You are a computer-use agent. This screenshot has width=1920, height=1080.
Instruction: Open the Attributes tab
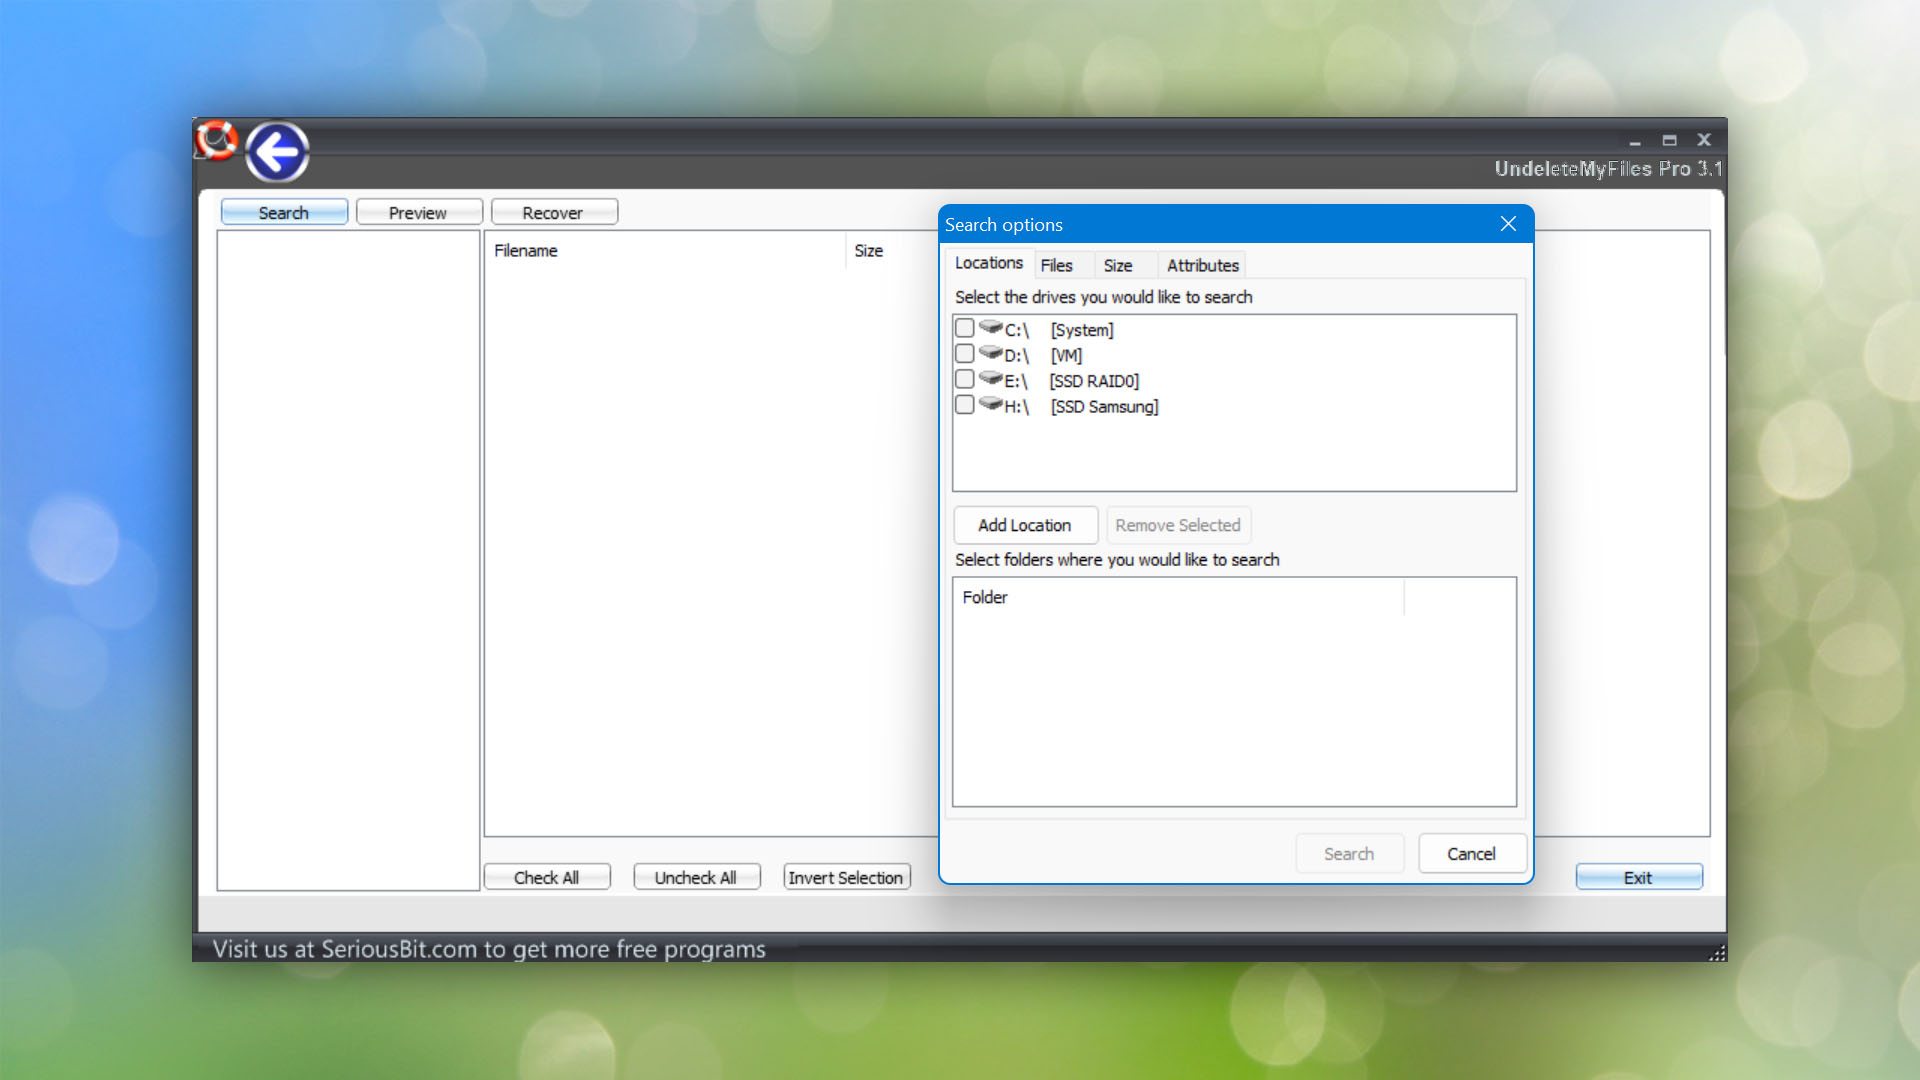click(1202, 265)
